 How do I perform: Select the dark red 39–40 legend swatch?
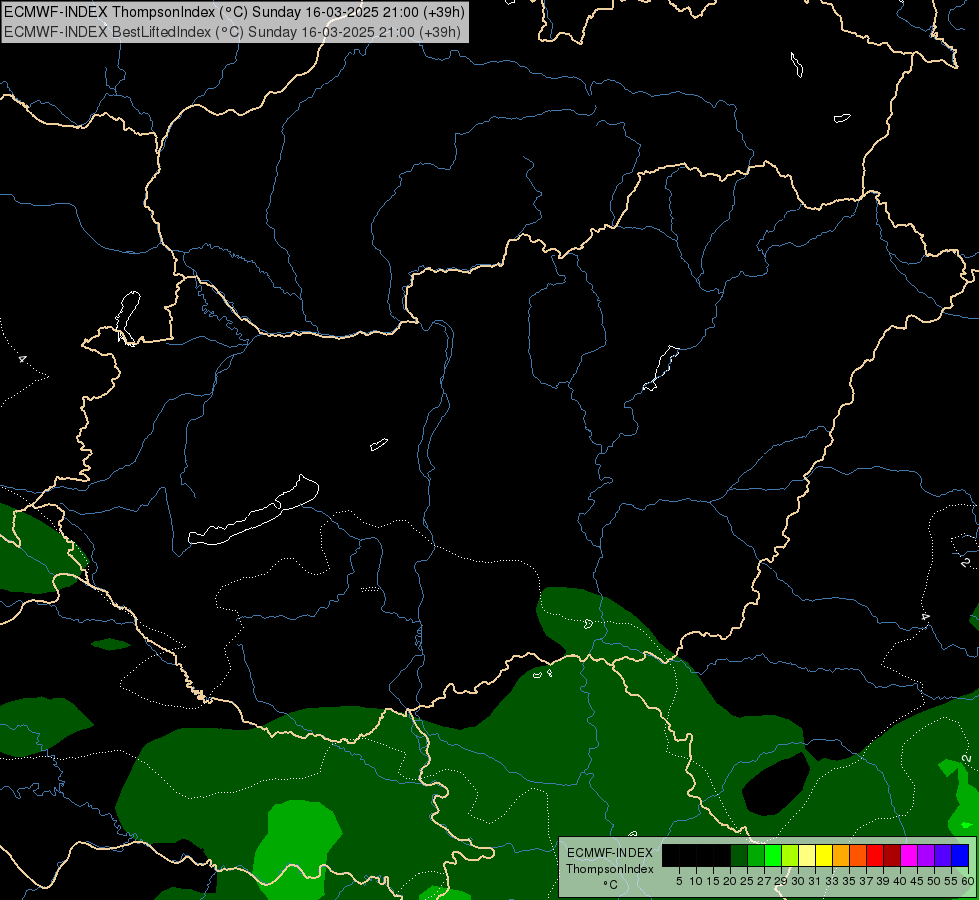(x=892, y=855)
